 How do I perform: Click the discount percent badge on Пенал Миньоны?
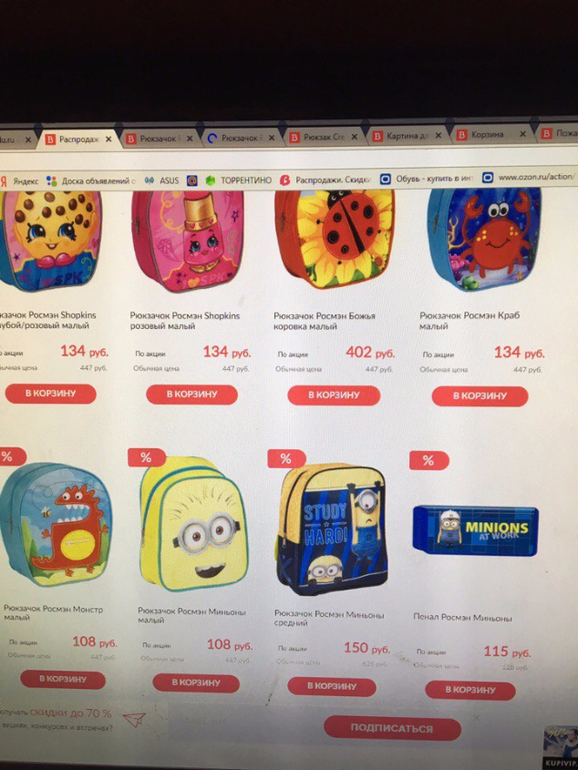point(429,460)
